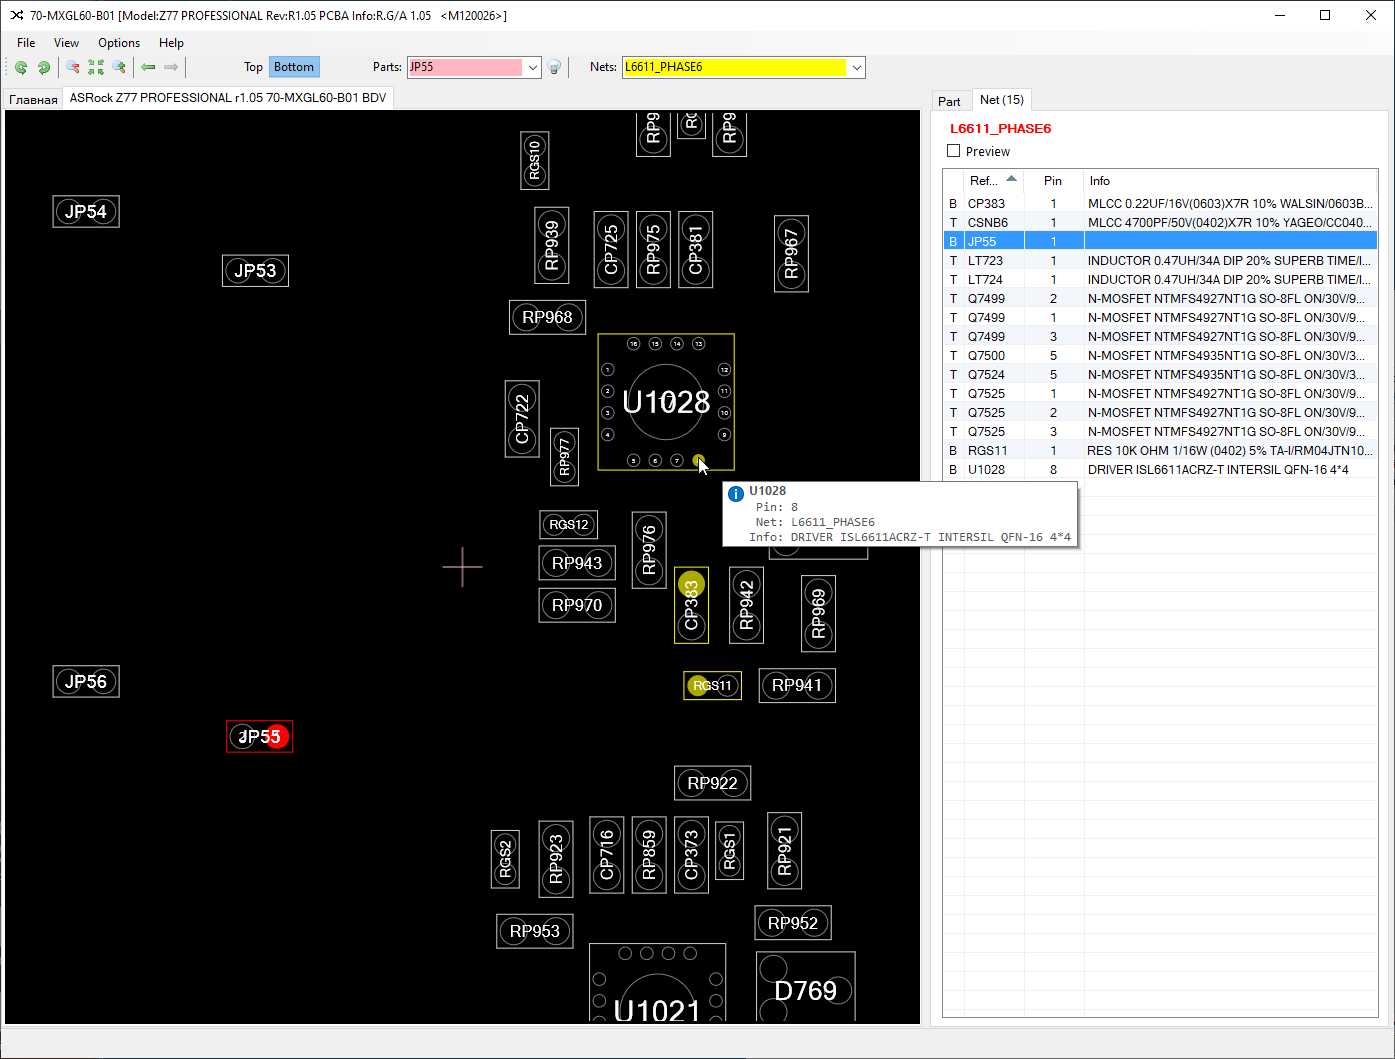Image resolution: width=1395 pixels, height=1059 pixels.
Task: Enable the Preview checkbox
Action: 954,151
